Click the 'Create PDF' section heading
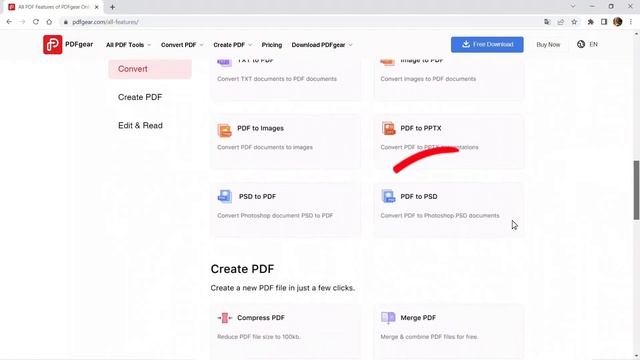The width and height of the screenshot is (640, 360). click(242, 269)
